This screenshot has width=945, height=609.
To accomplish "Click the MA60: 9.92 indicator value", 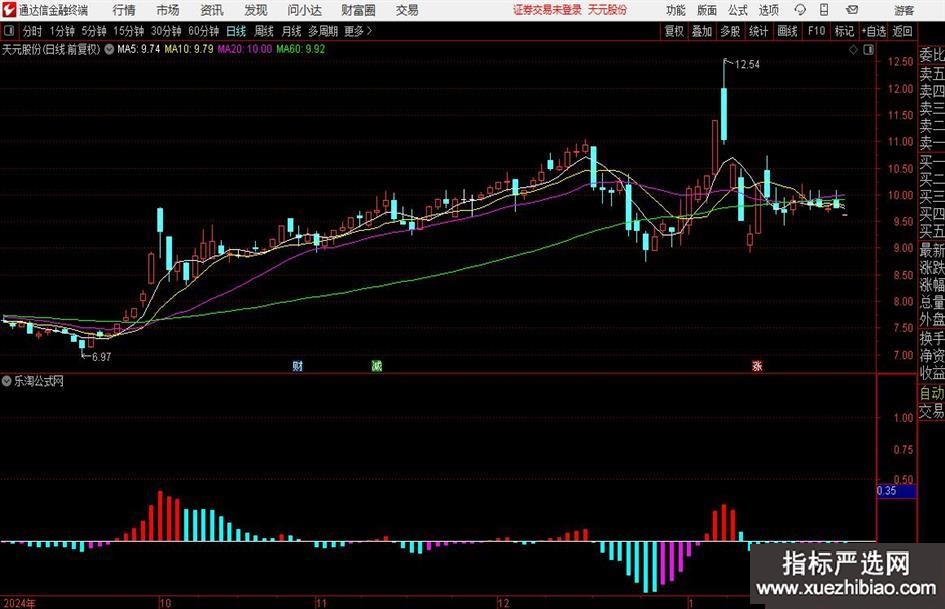I will [301, 49].
